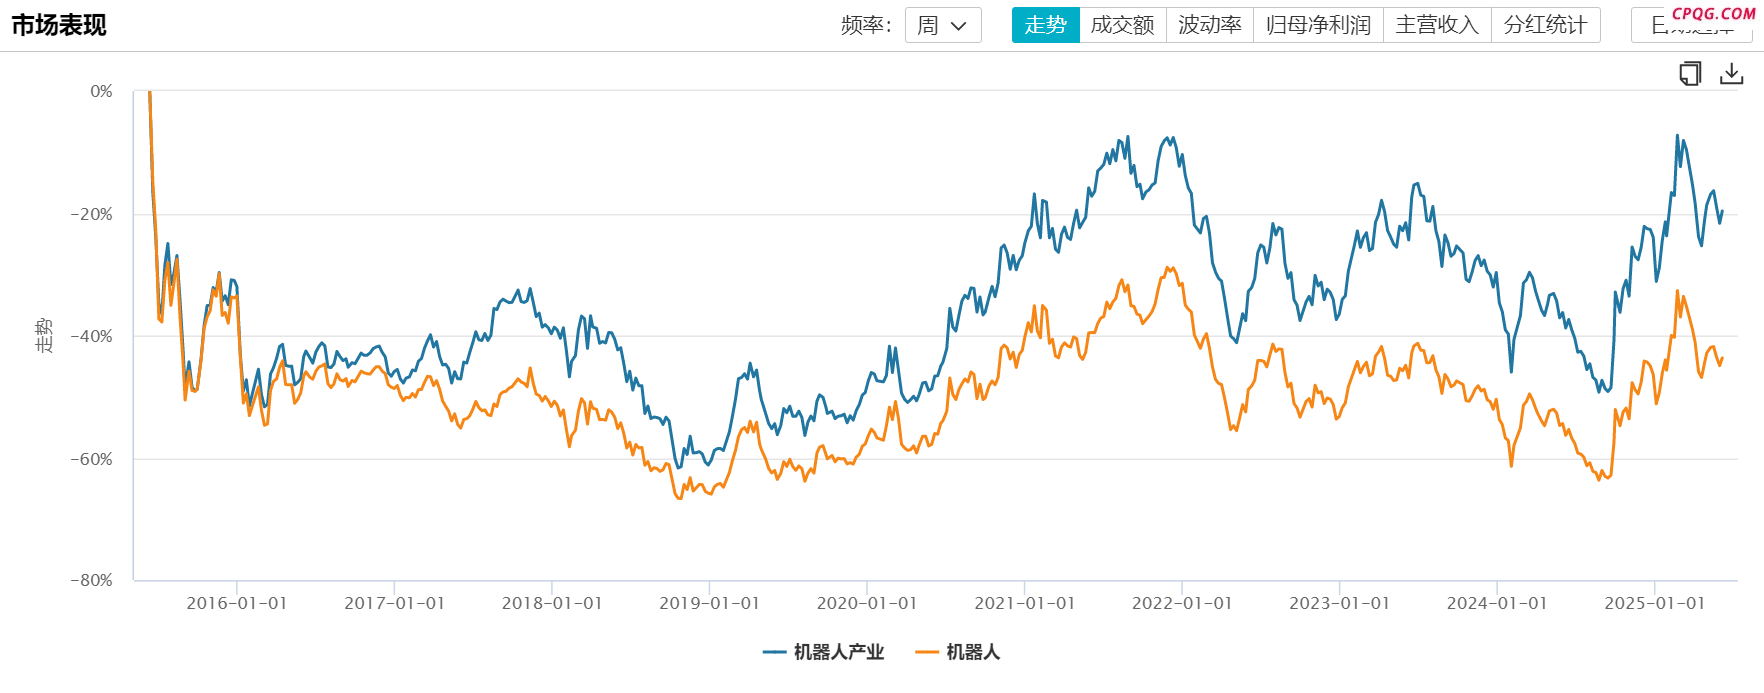Toggle the orange 机器人 legend series

click(958, 652)
